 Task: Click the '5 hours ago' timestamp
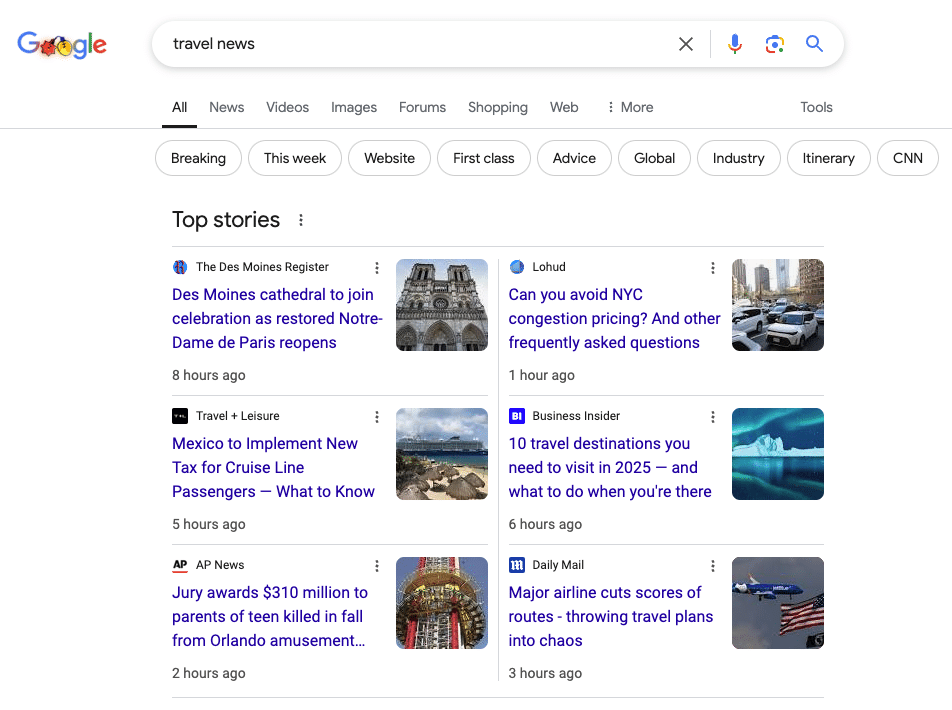[x=209, y=524]
